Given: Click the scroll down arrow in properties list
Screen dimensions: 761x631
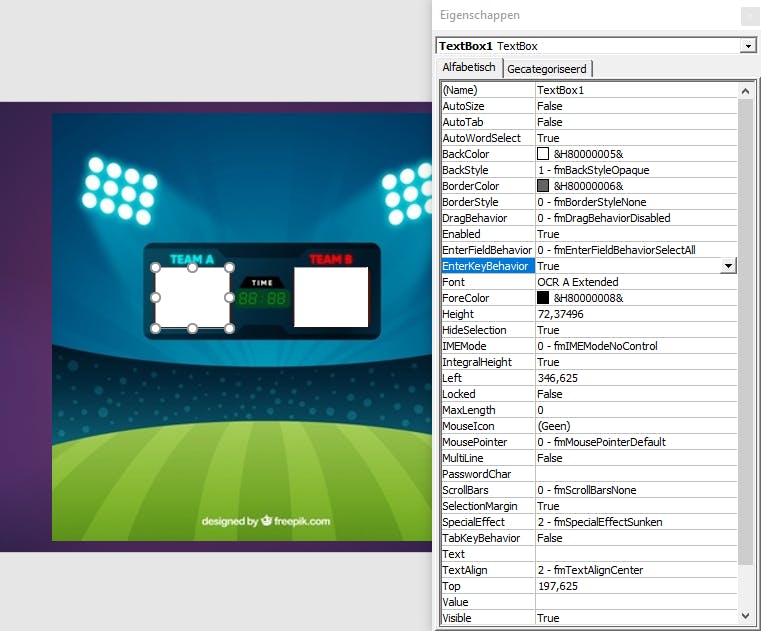Looking at the screenshot, I should [x=745, y=616].
